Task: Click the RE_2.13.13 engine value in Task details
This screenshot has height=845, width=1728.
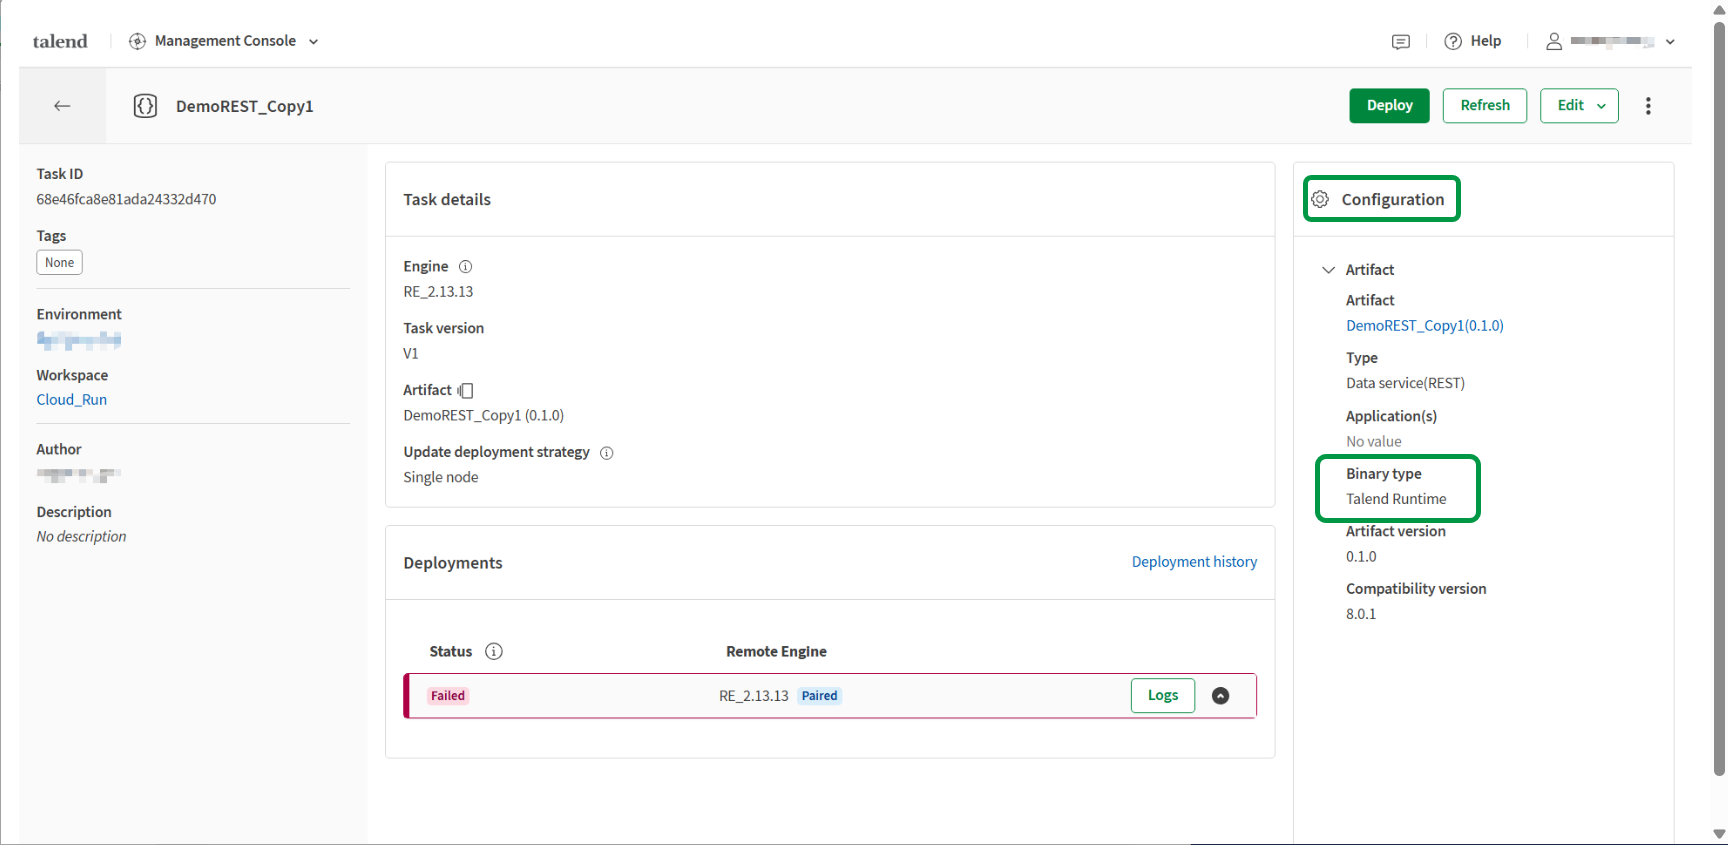Action: [x=438, y=292]
